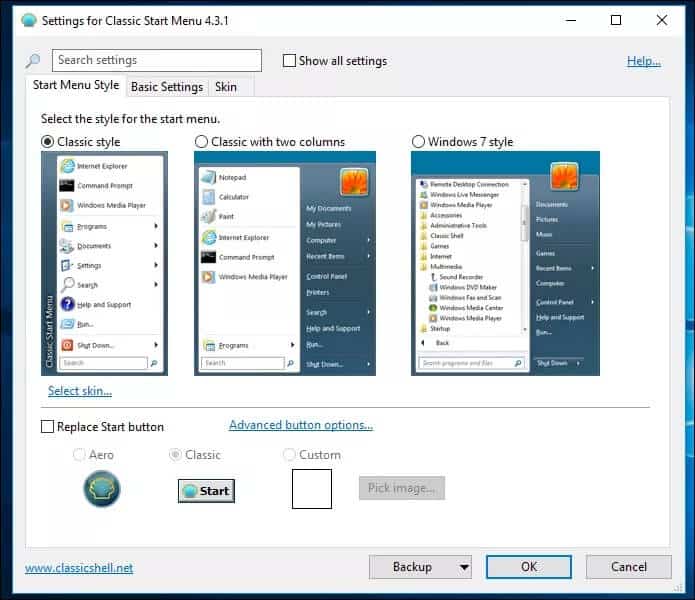Viewport: 695px width, 600px height.
Task: Tick the Replace Start button checkbox
Action: [x=47, y=427]
